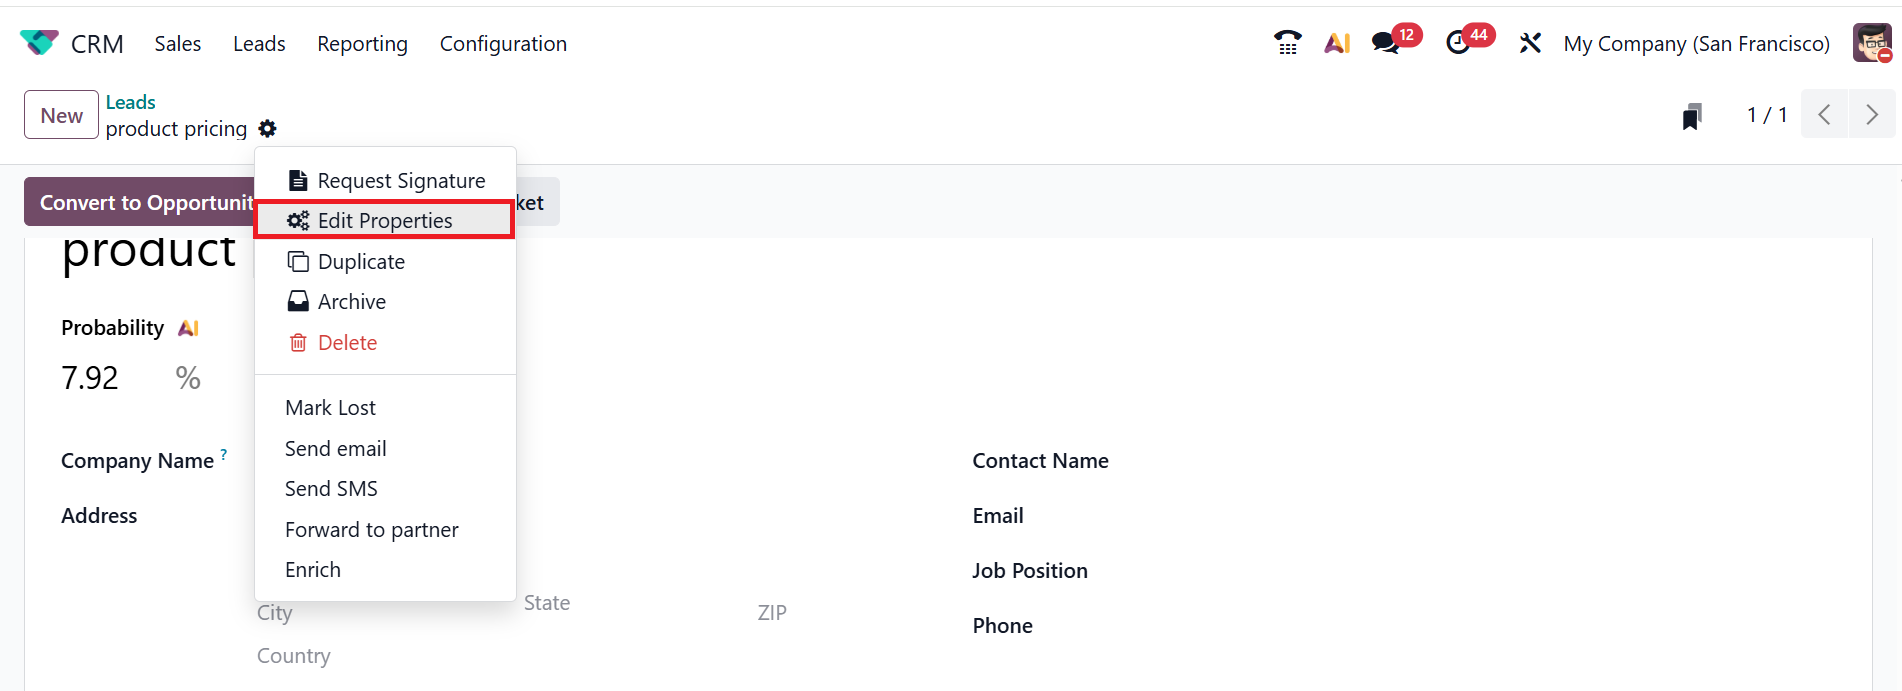
Task: Click the debug tools wrench icon
Action: click(1530, 43)
